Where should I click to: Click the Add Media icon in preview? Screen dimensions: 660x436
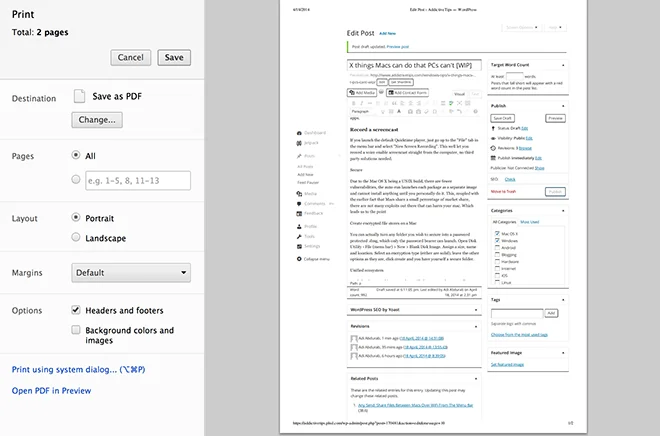pyautogui.click(x=352, y=93)
